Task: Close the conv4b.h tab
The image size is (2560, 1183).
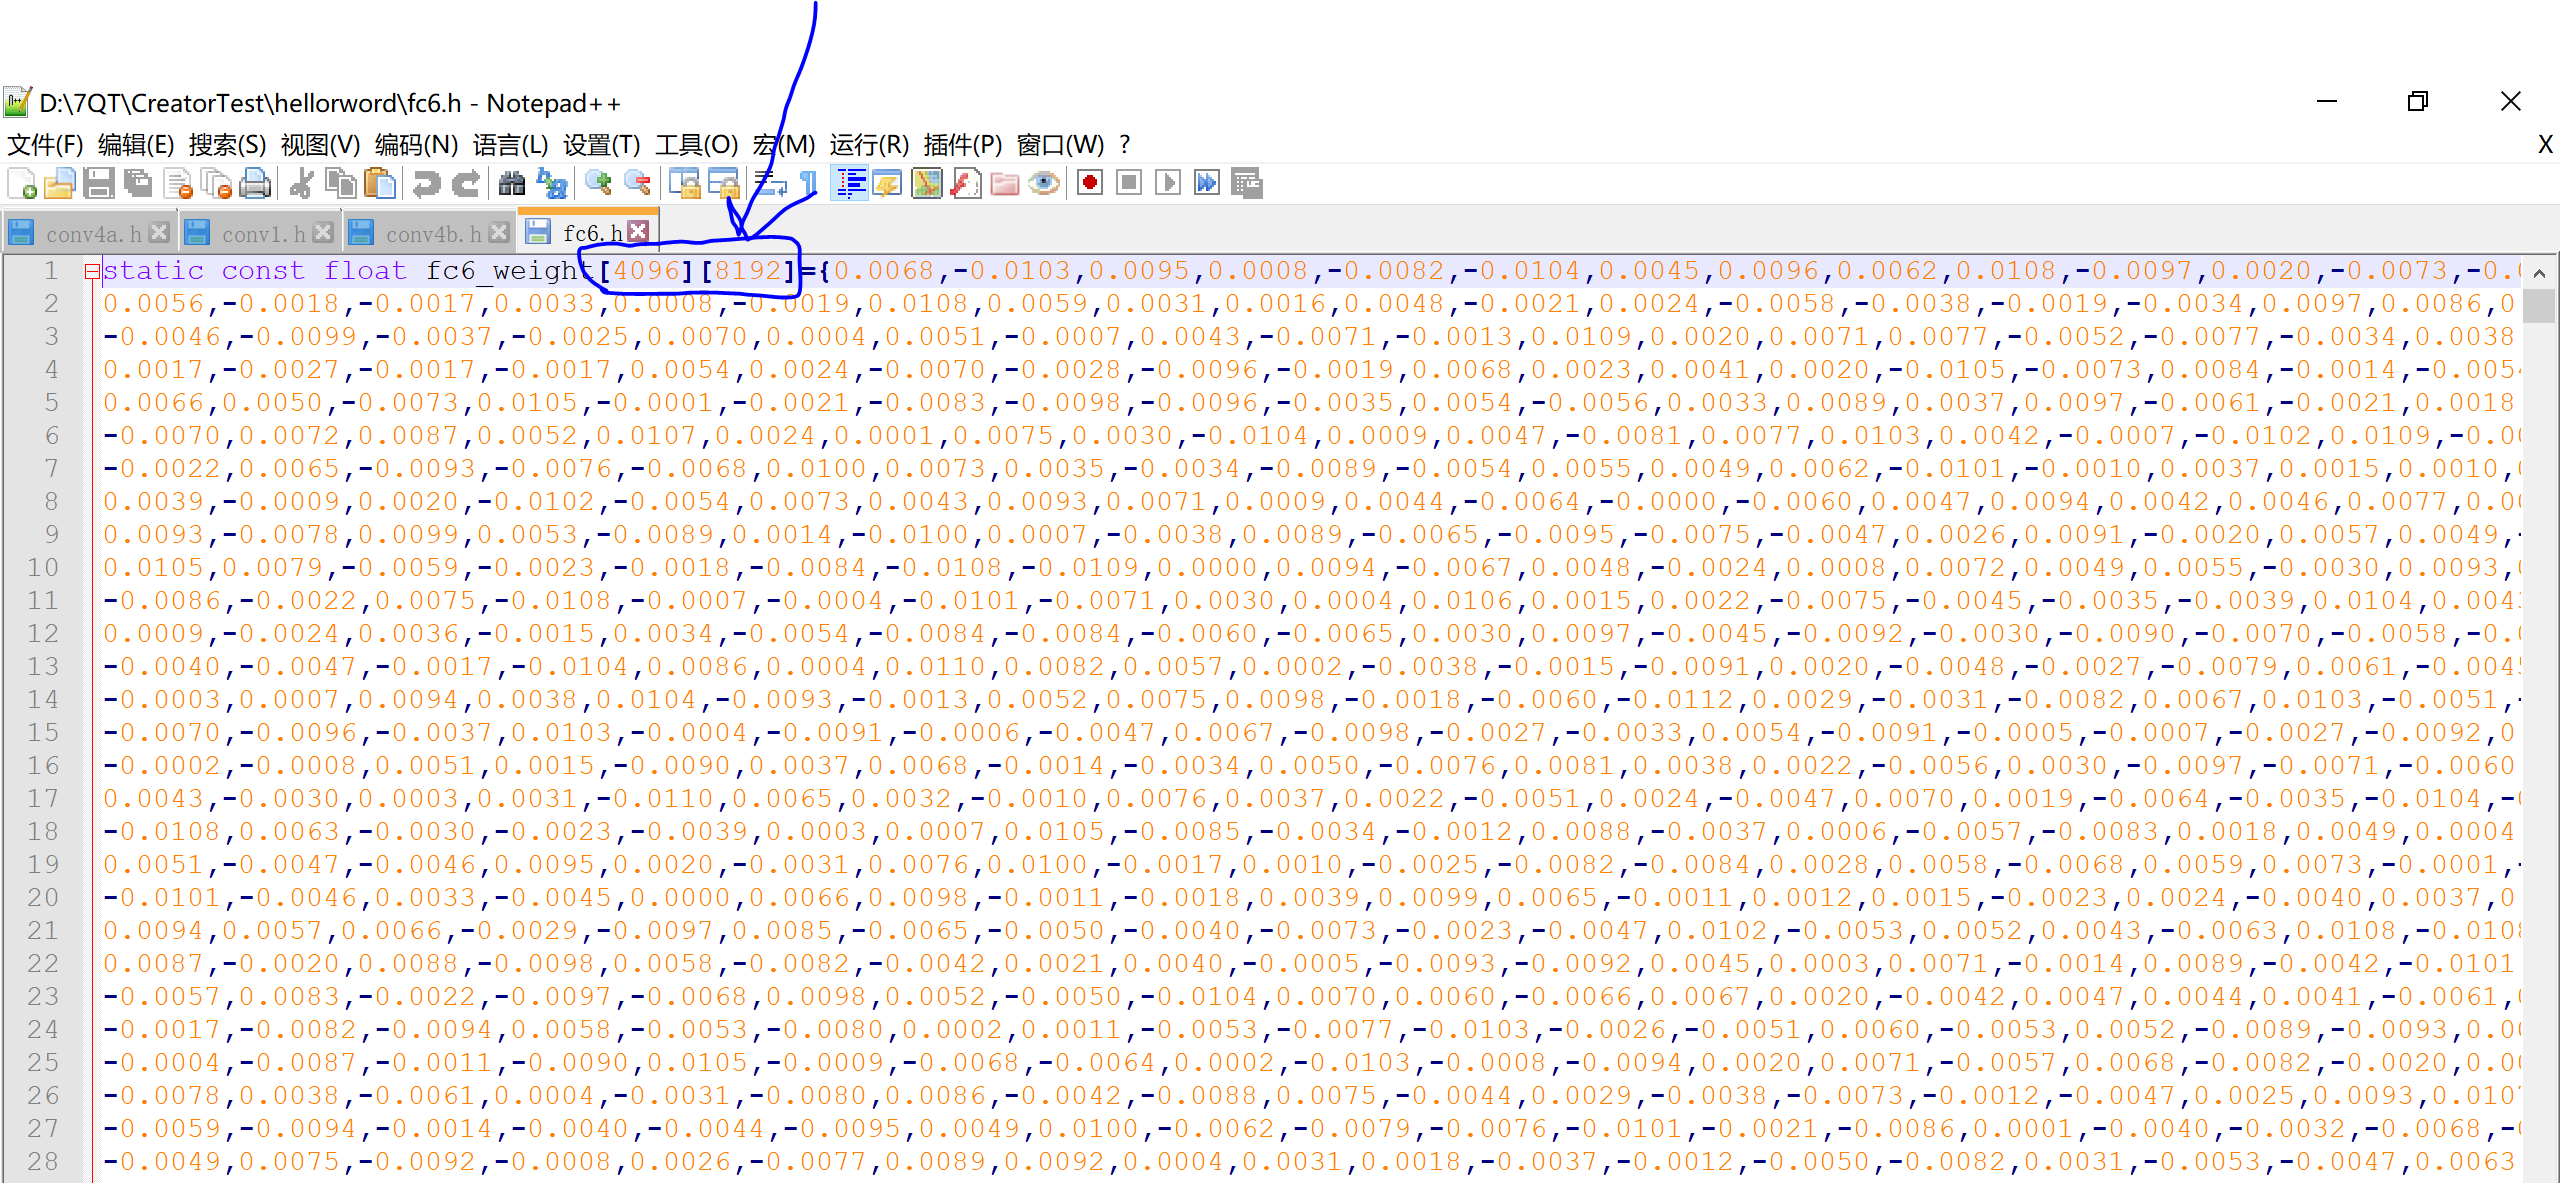Action: pyautogui.click(x=500, y=232)
